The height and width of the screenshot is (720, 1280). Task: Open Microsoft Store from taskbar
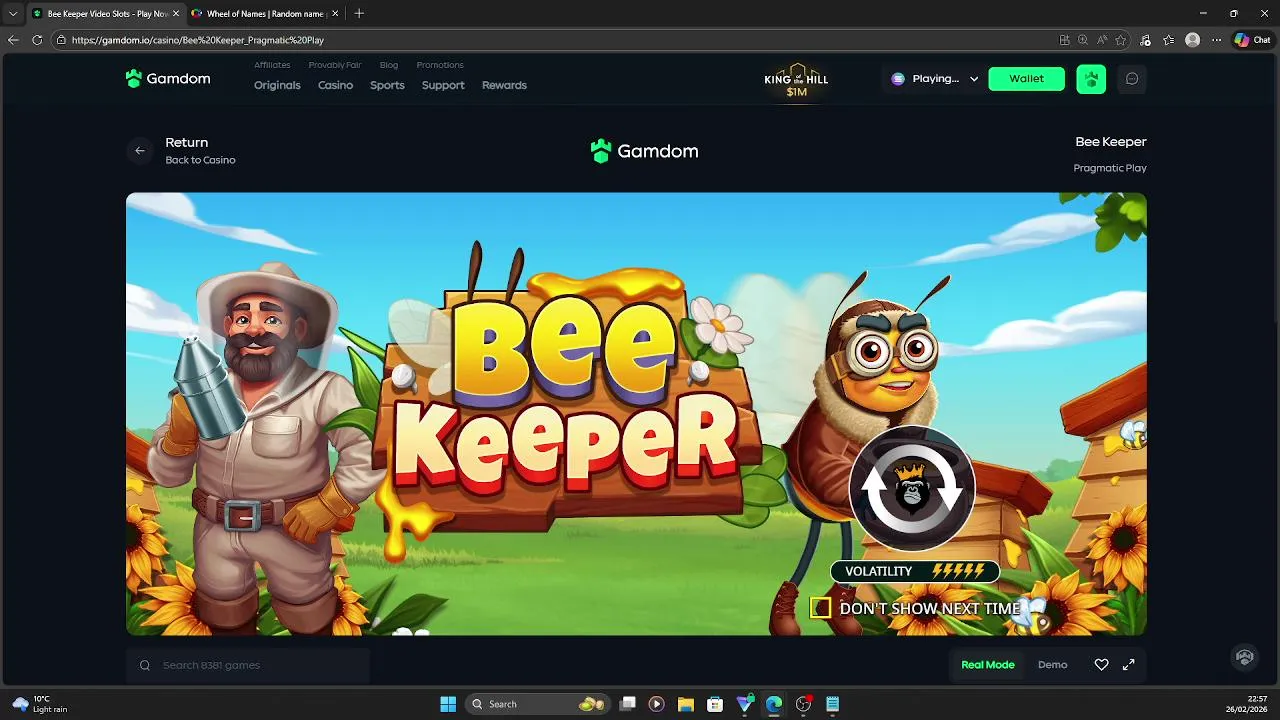[715, 704]
